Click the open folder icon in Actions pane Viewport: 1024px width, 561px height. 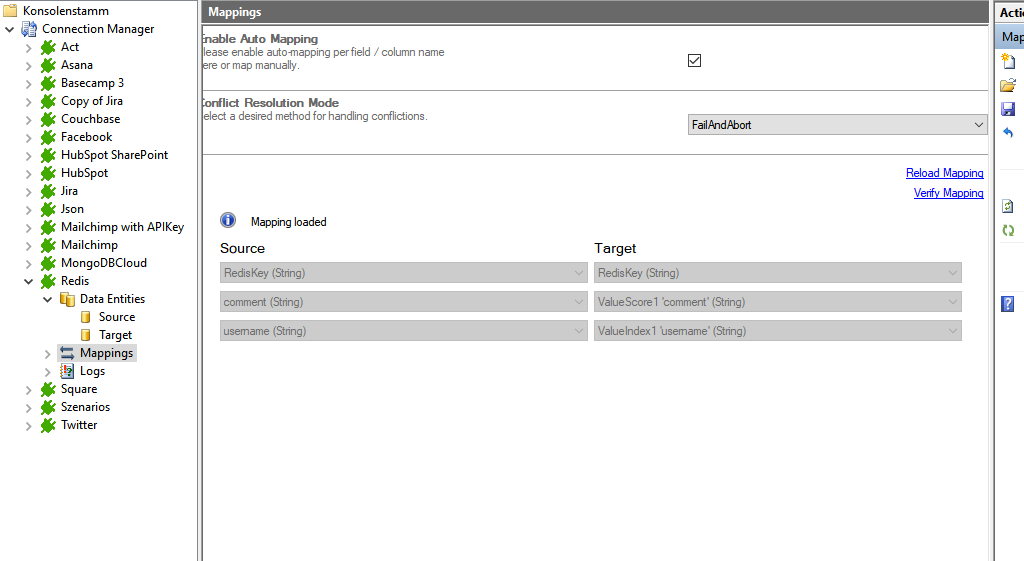[x=1008, y=85]
